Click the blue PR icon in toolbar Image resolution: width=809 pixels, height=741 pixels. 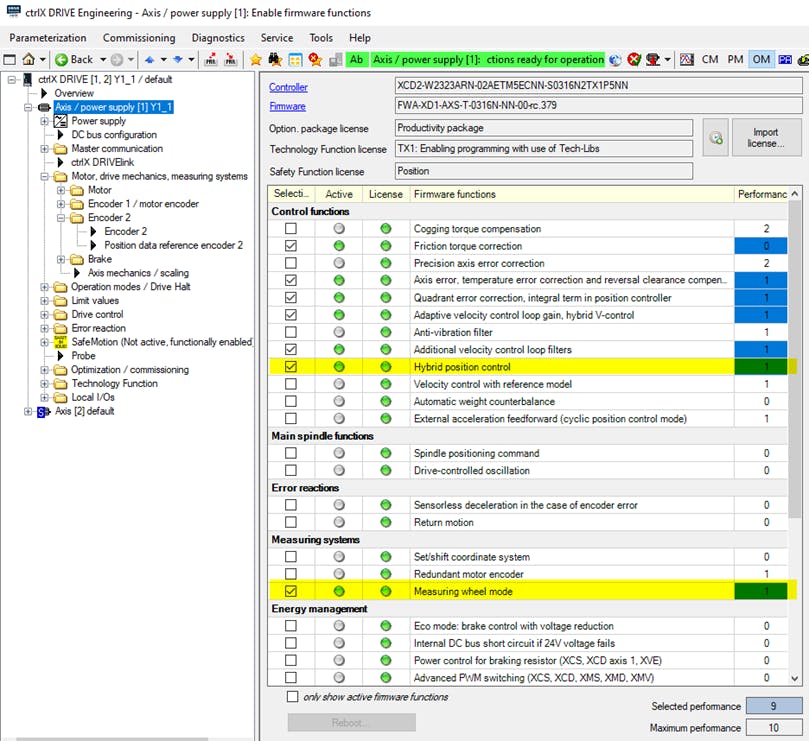coord(785,60)
